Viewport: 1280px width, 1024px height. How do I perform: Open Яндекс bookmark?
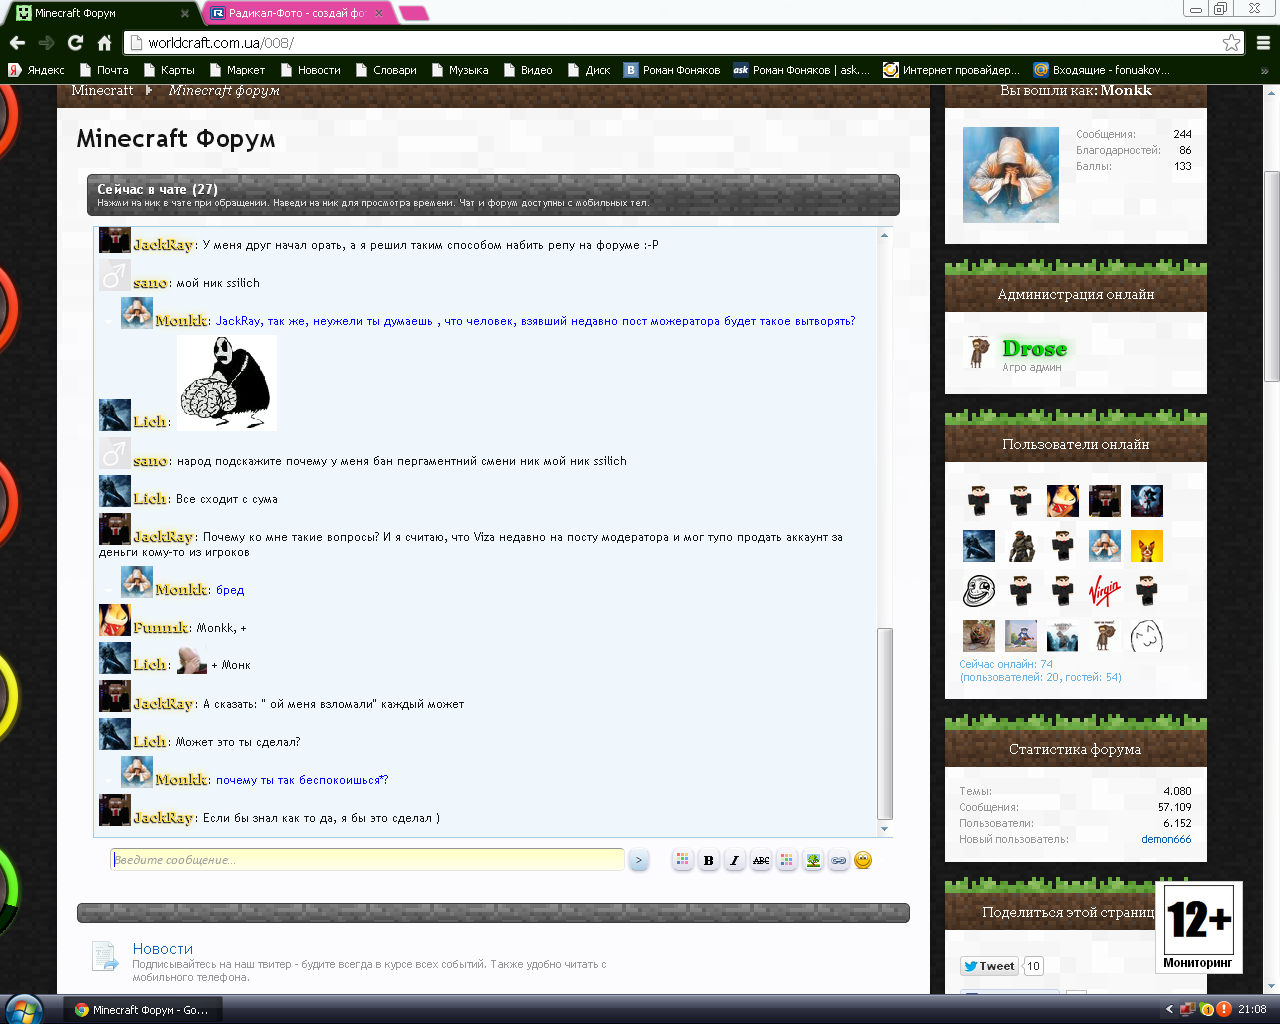click(x=37, y=70)
